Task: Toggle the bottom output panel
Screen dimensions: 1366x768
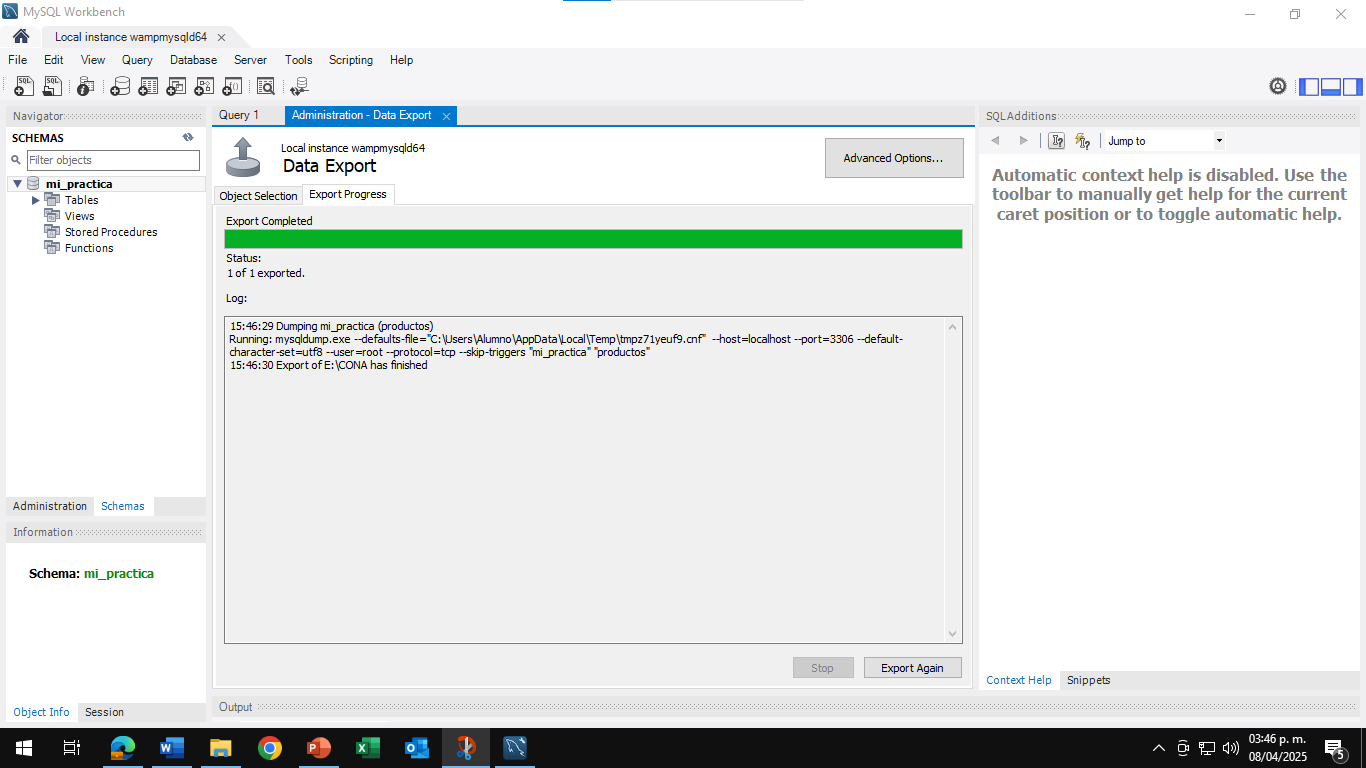Action: [x=1331, y=86]
